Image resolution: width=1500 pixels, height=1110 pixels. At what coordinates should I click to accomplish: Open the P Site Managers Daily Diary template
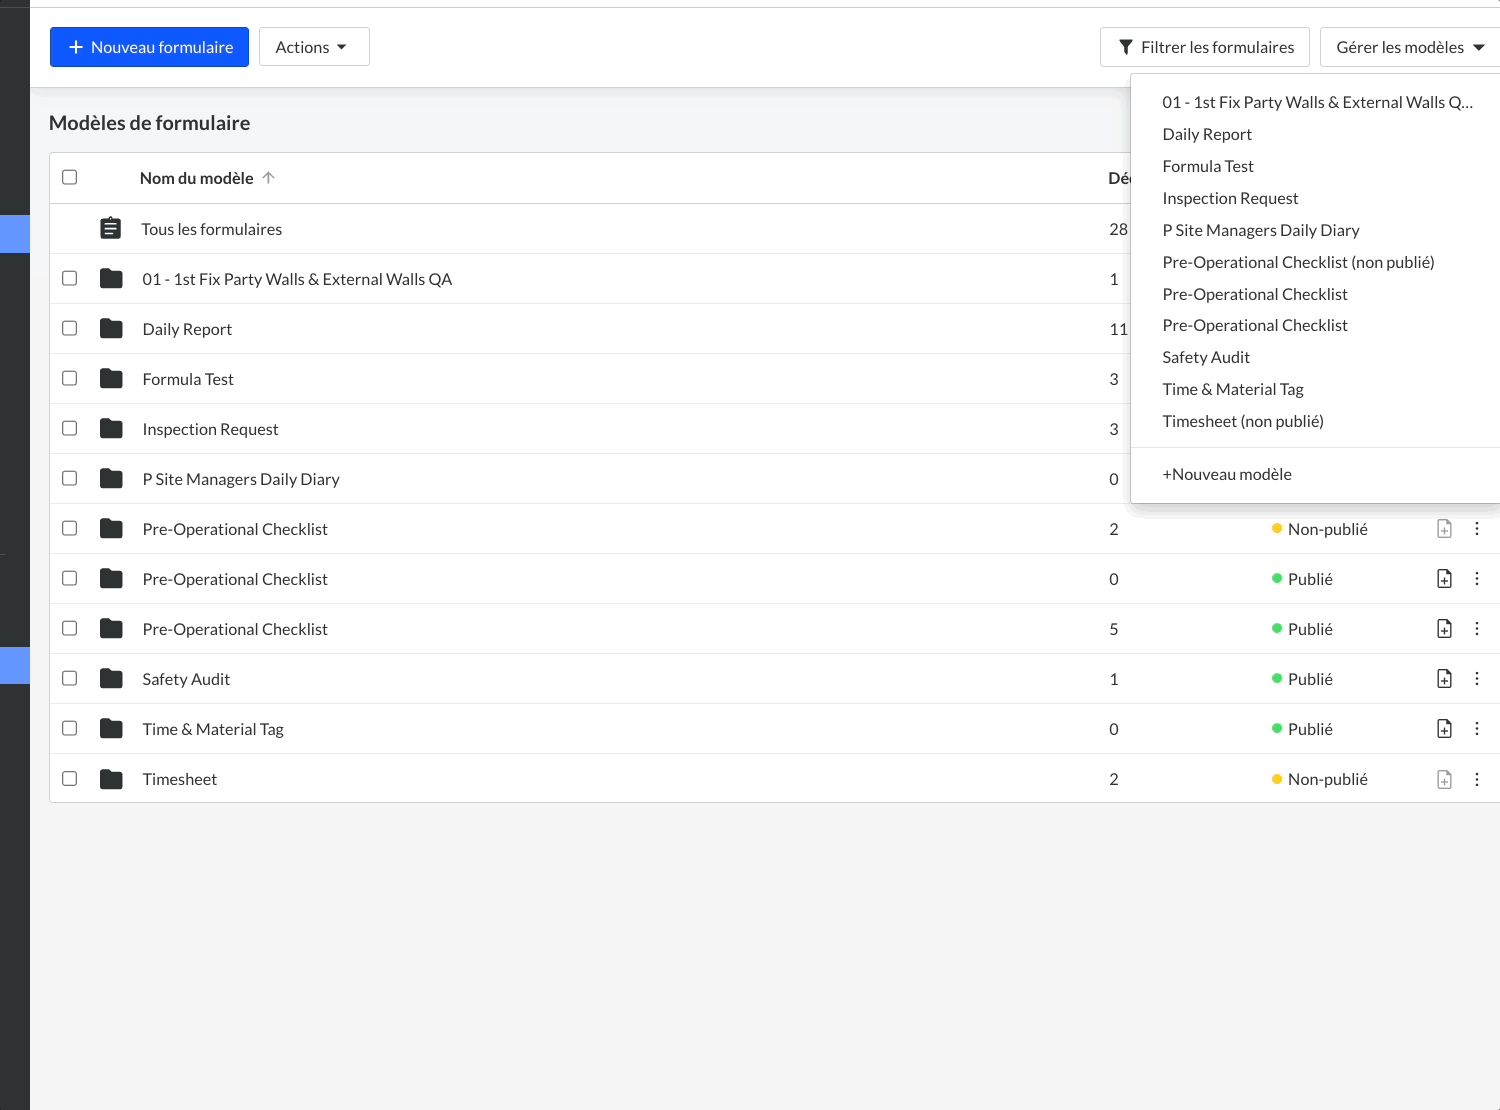pos(241,479)
